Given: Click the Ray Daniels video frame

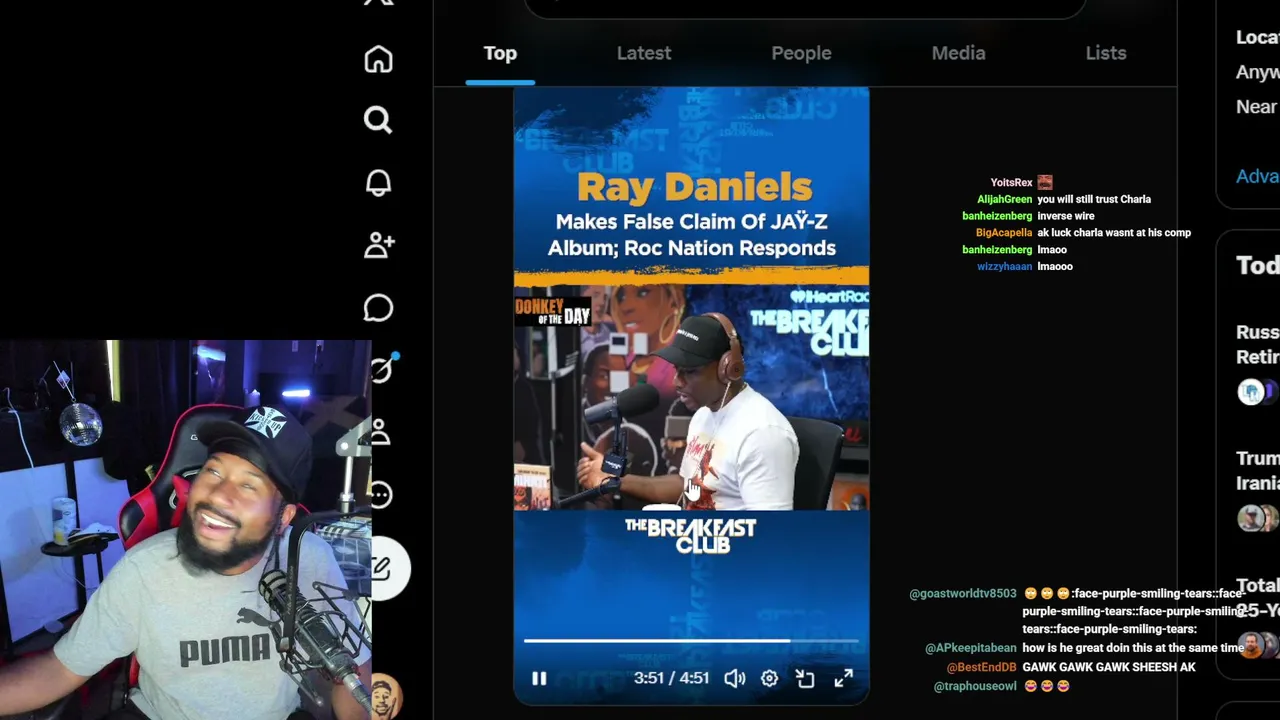Looking at the screenshot, I should pos(691,398).
